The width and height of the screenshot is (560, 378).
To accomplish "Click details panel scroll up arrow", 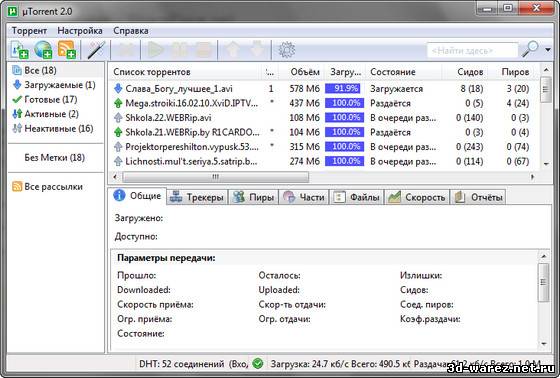I will (x=544, y=256).
